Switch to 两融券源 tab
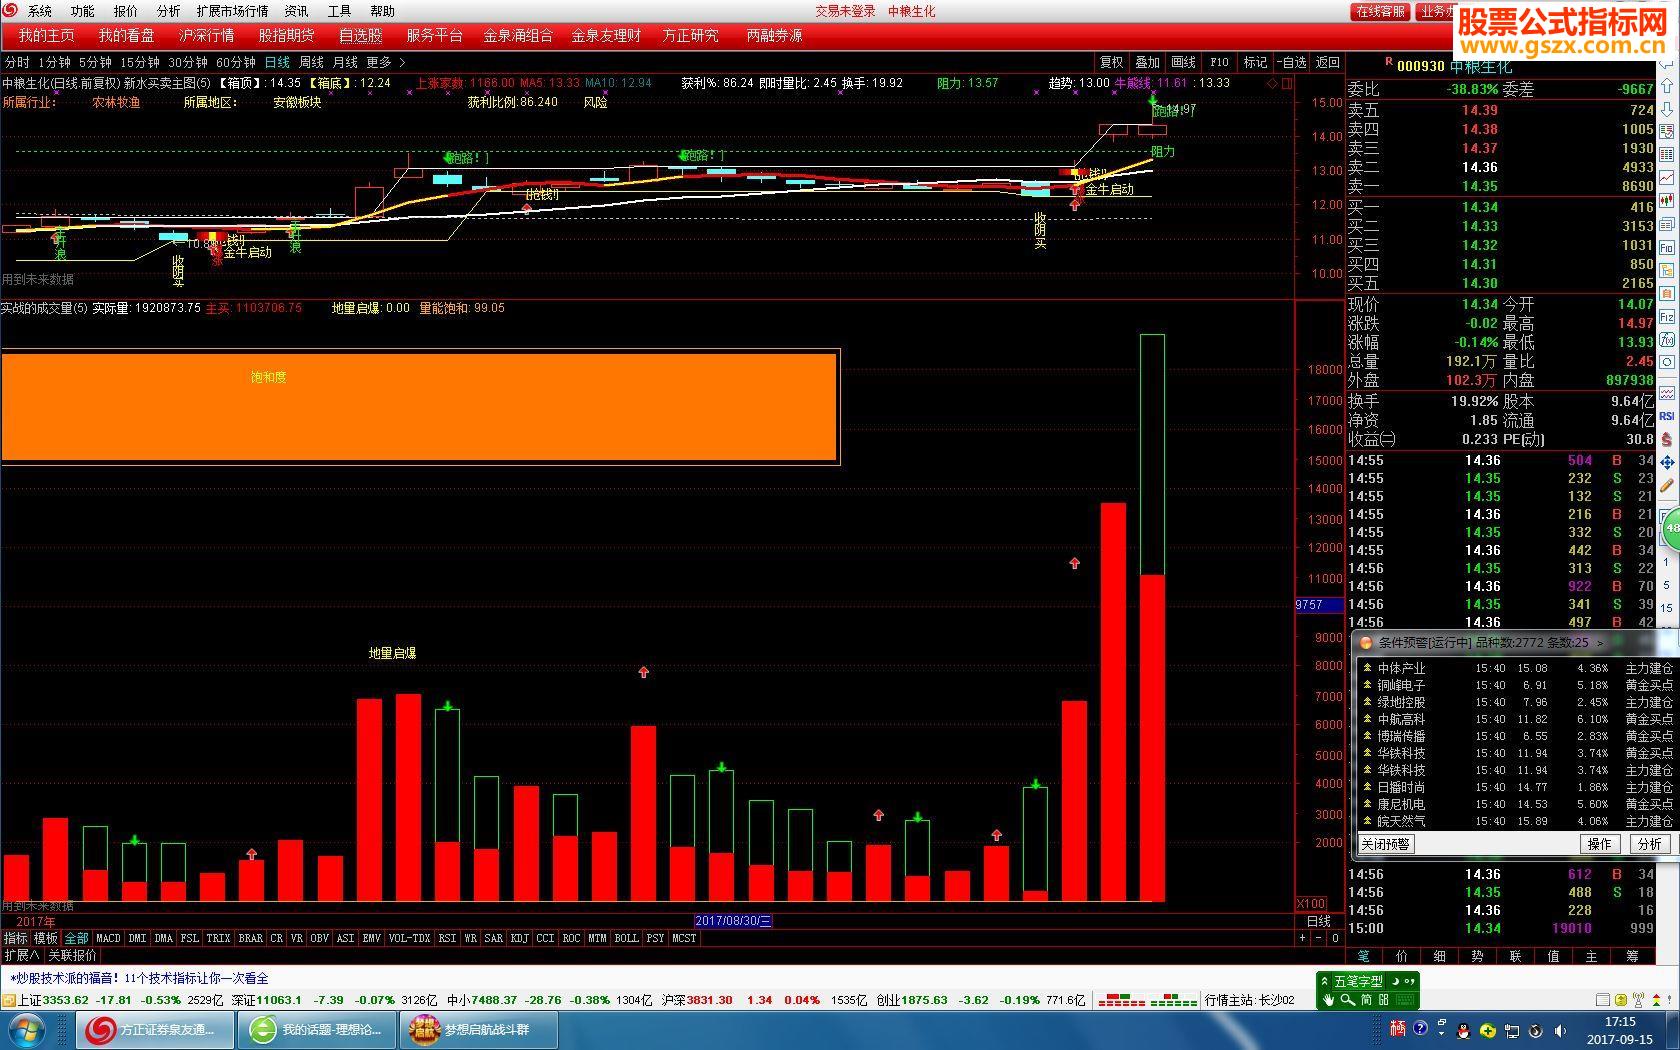Screen dimensions: 1680x1050 click(774, 36)
